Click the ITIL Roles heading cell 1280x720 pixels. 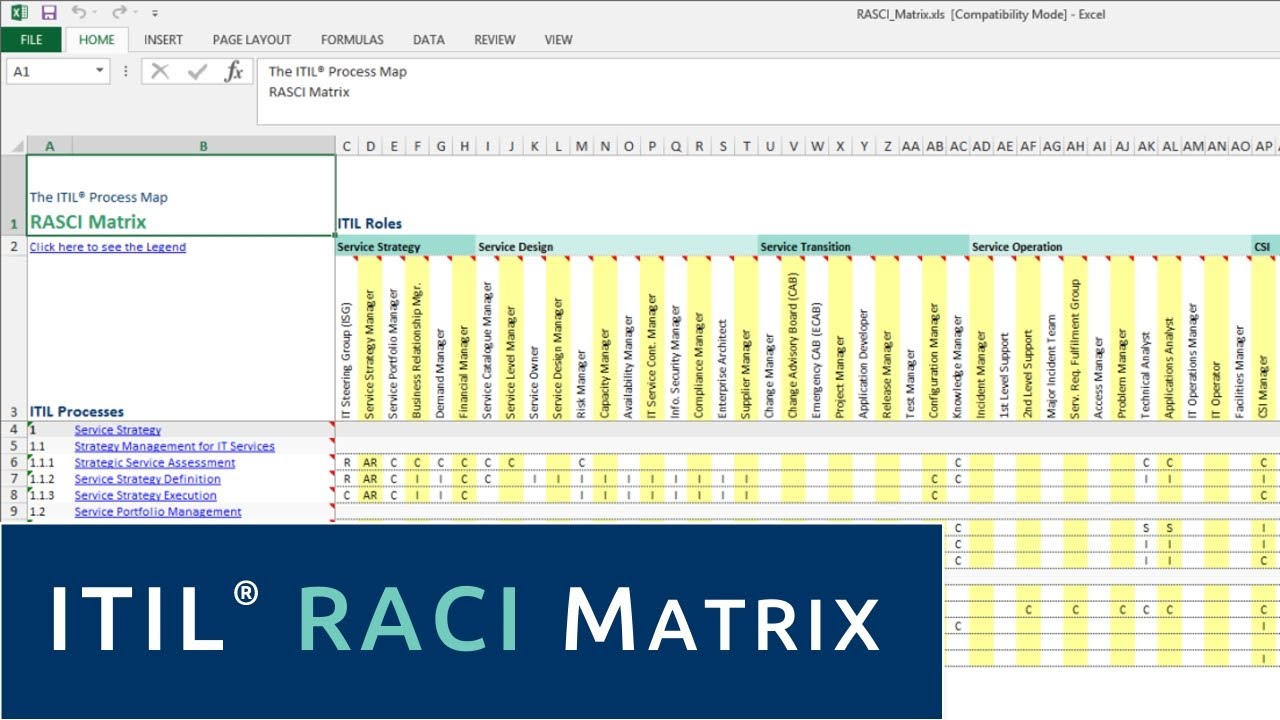[370, 223]
